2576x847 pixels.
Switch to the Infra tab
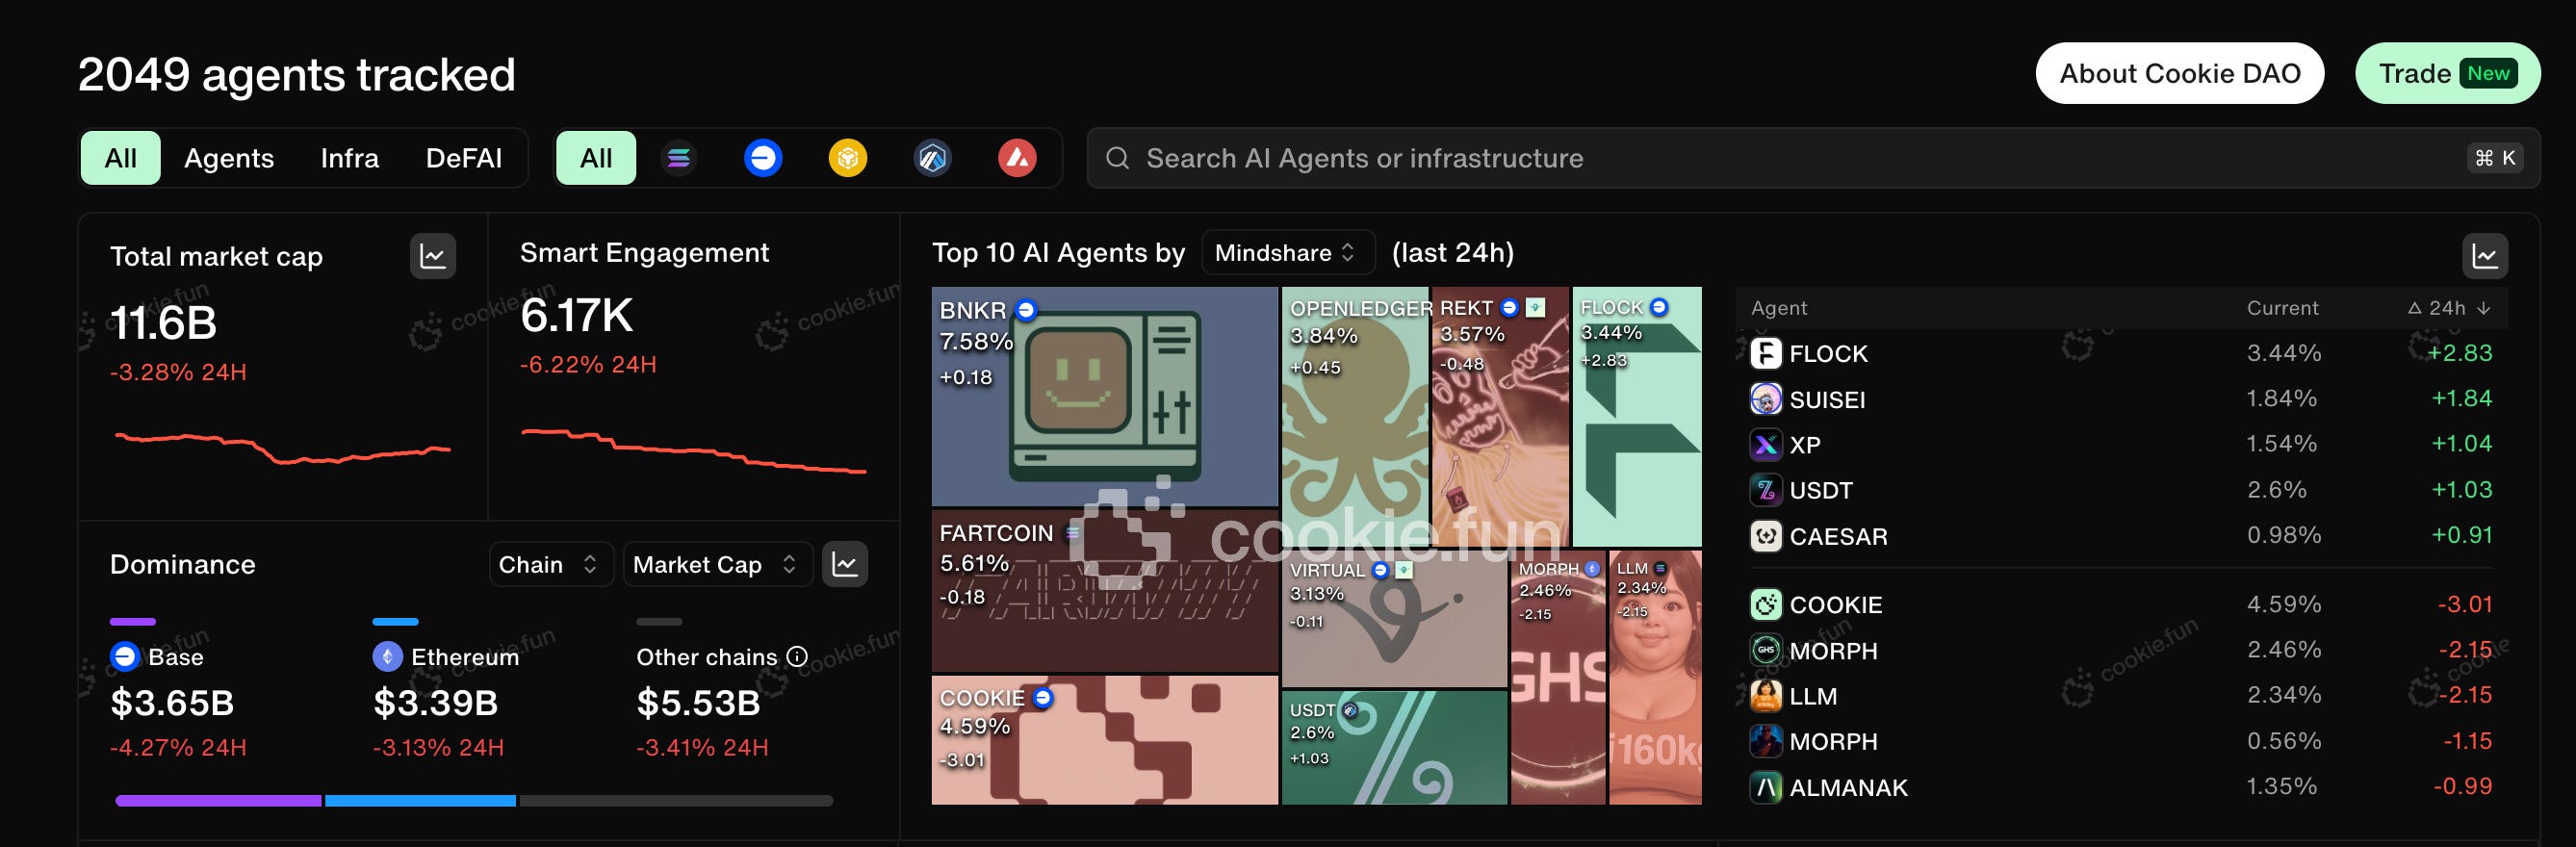pos(350,158)
